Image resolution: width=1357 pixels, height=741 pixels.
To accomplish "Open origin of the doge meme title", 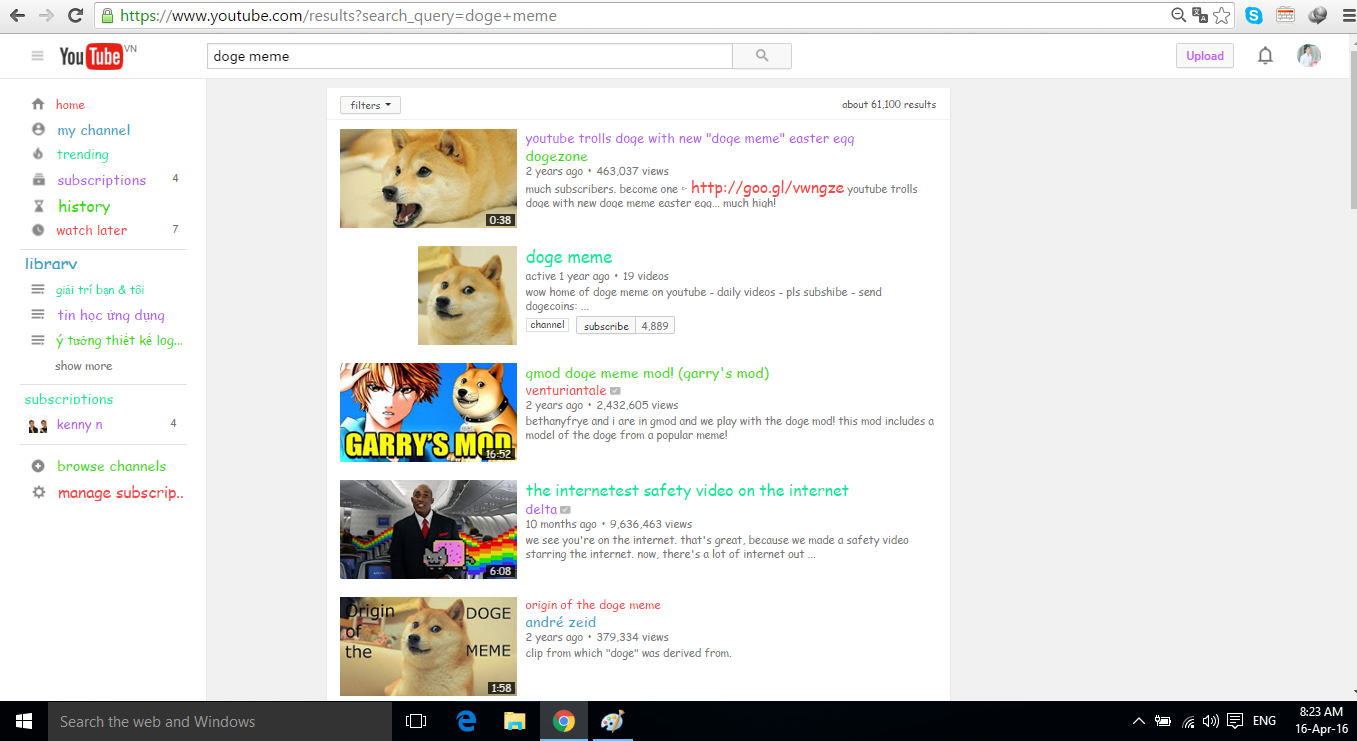I will (x=593, y=605).
